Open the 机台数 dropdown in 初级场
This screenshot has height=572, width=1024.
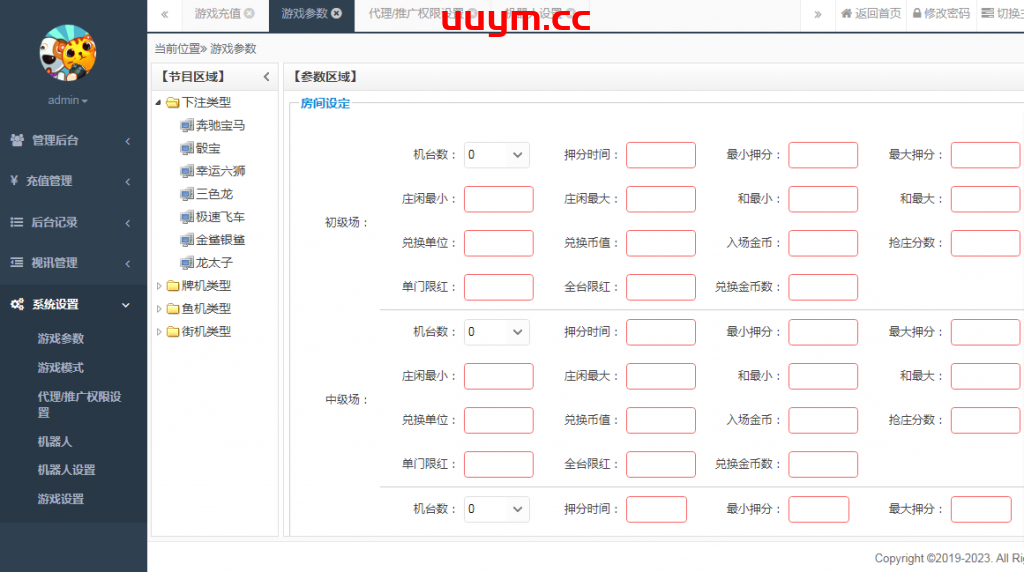coord(496,155)
